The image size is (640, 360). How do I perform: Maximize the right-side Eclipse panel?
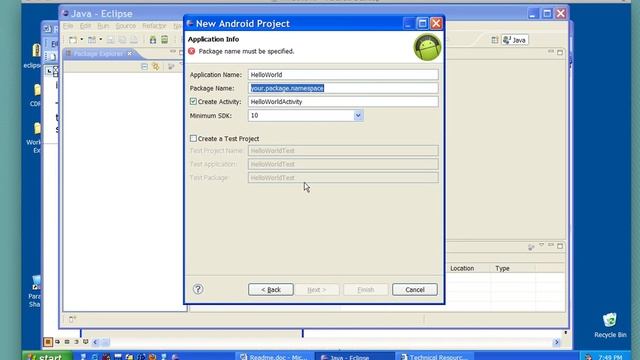click(x=560, y=52)
